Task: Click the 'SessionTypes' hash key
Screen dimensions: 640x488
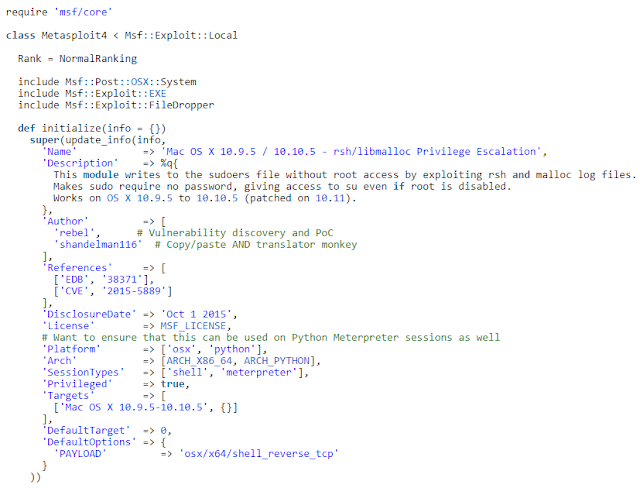Action: 83,372
